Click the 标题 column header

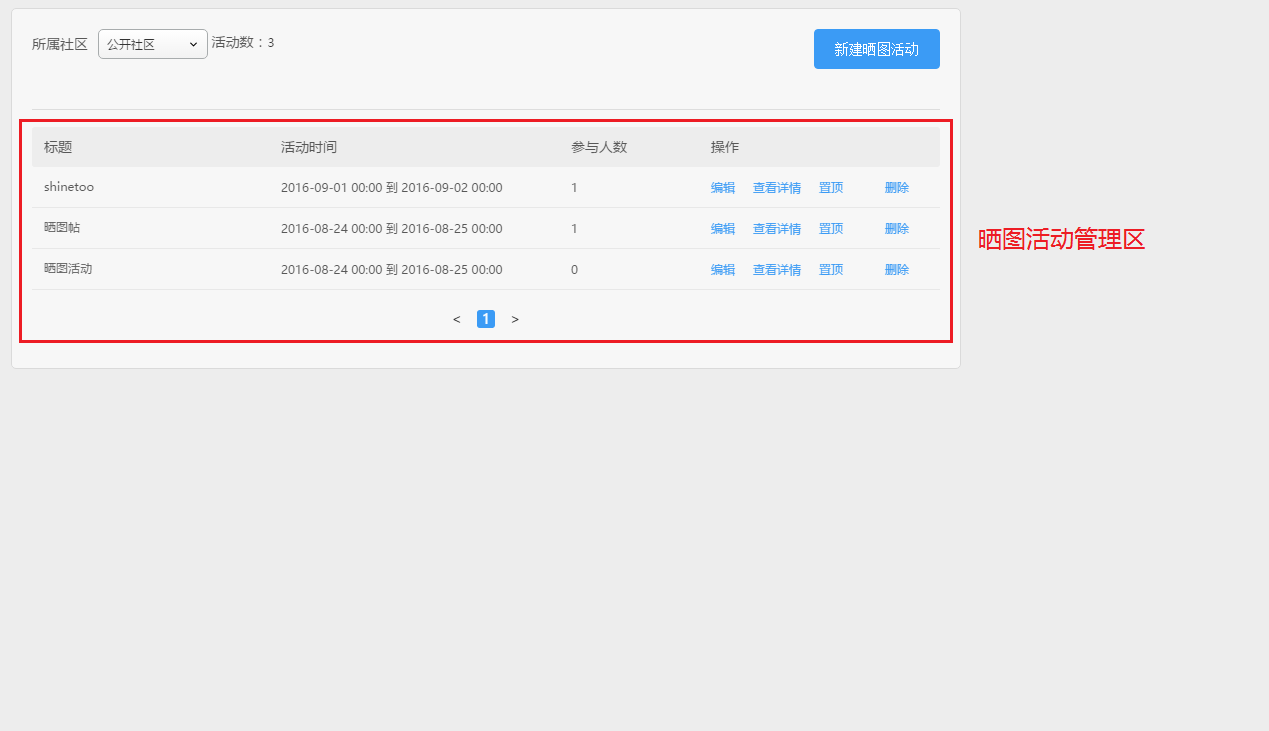58,147
